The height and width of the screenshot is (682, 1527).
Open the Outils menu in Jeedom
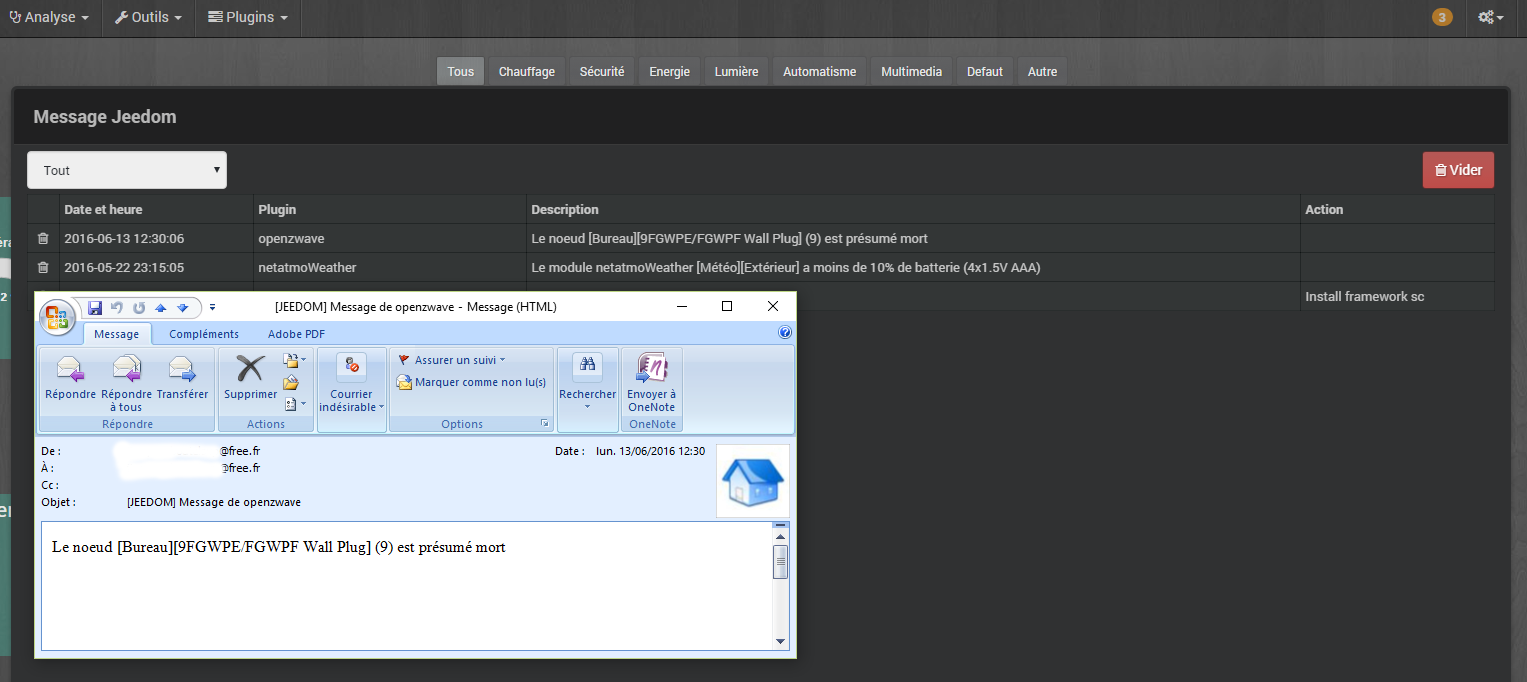pyautogui.click(x=148, y=17)
